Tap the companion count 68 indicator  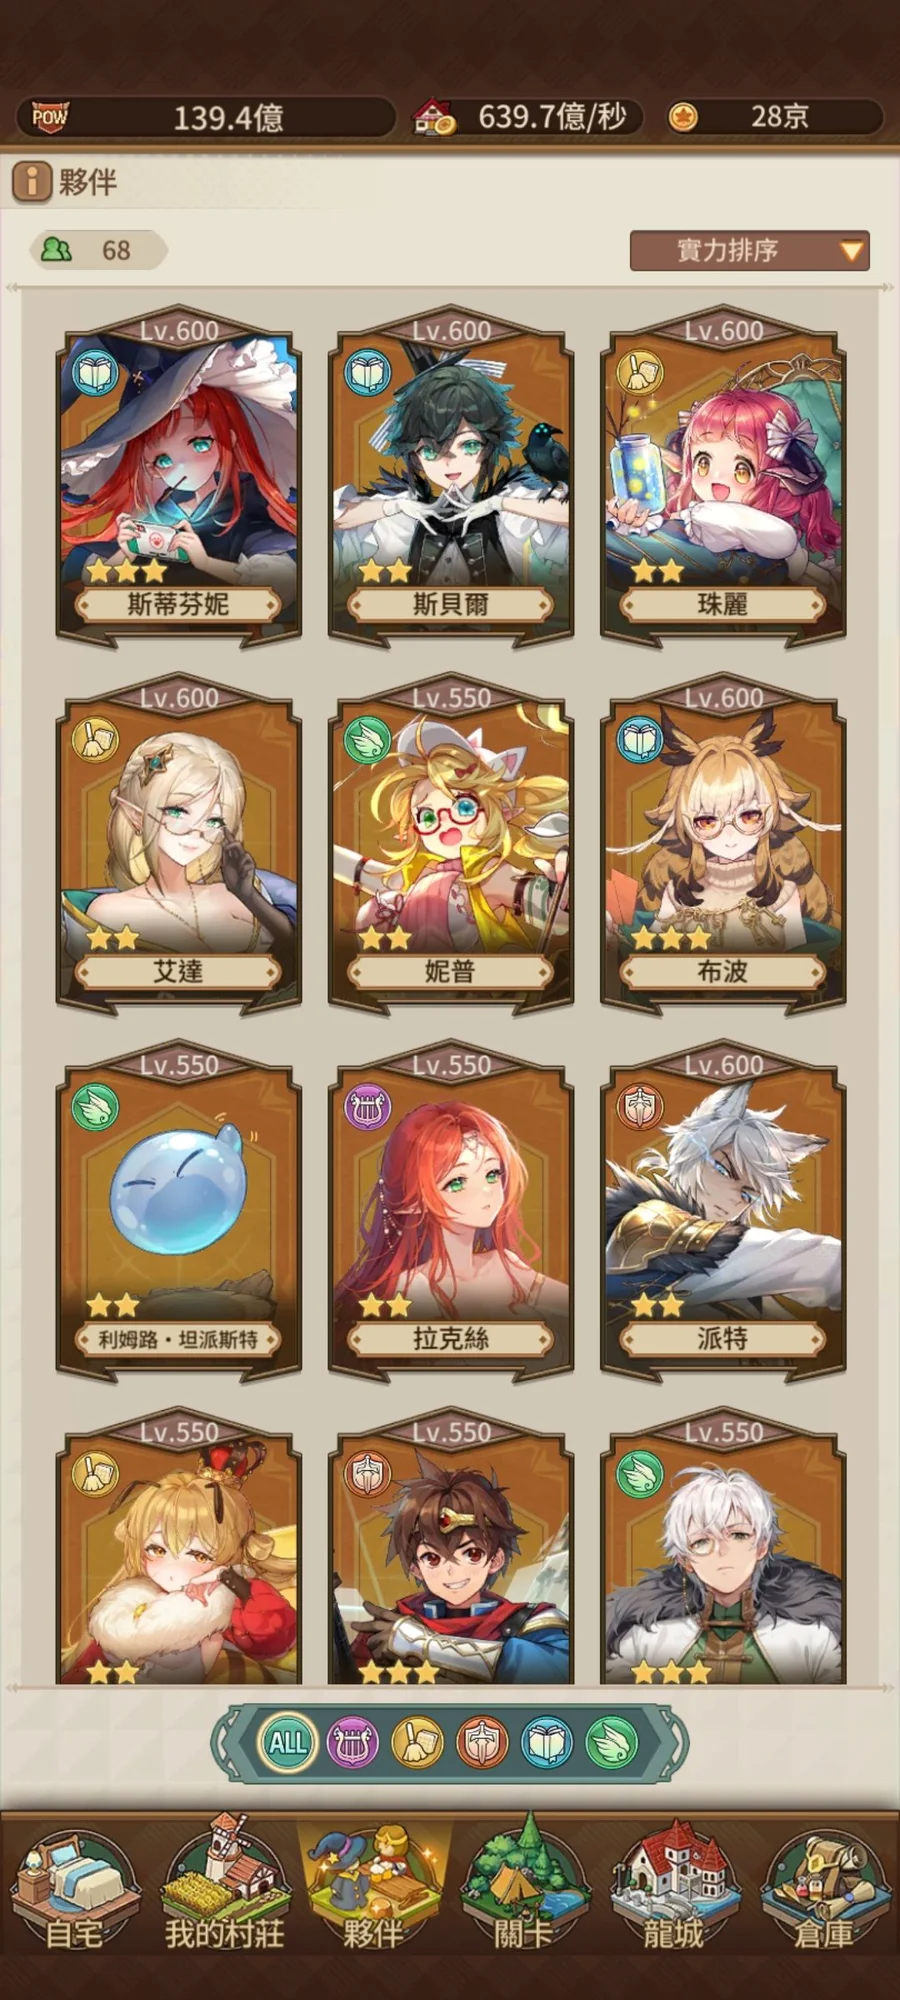tap(98, 250)
